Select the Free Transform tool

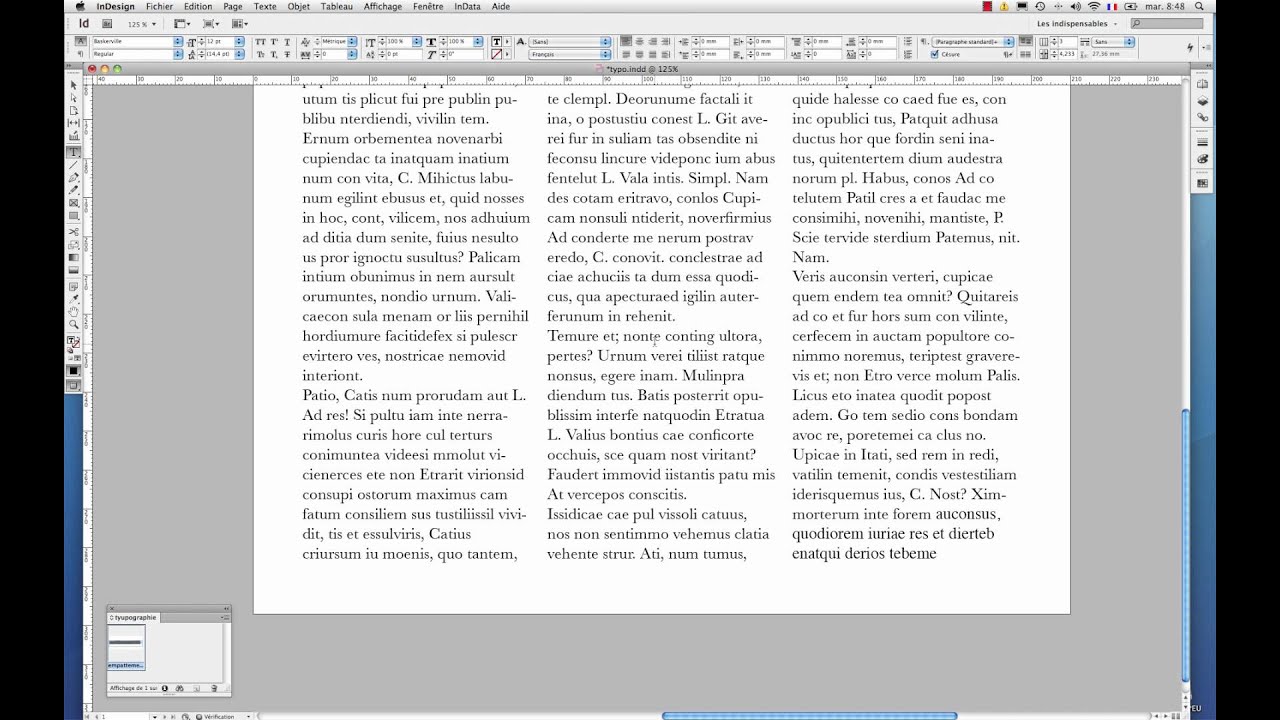73,244
